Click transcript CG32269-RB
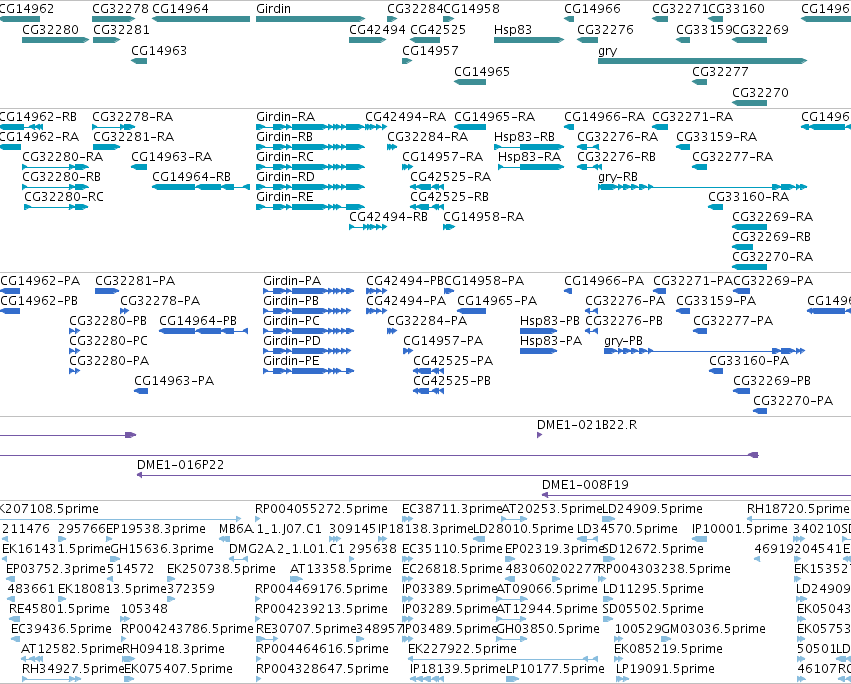The image size is (851, 684). click(x=742, y=247)
